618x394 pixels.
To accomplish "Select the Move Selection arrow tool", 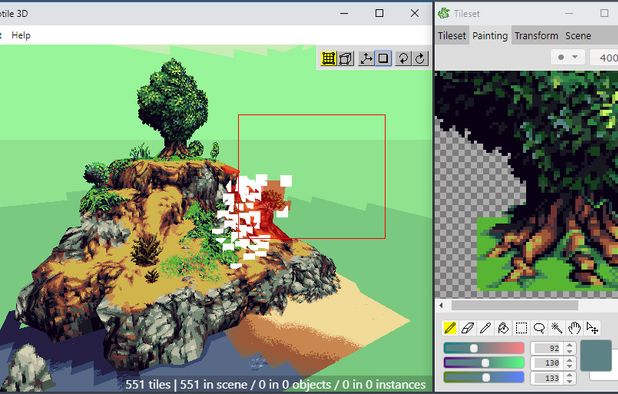I will click(592, 328).
